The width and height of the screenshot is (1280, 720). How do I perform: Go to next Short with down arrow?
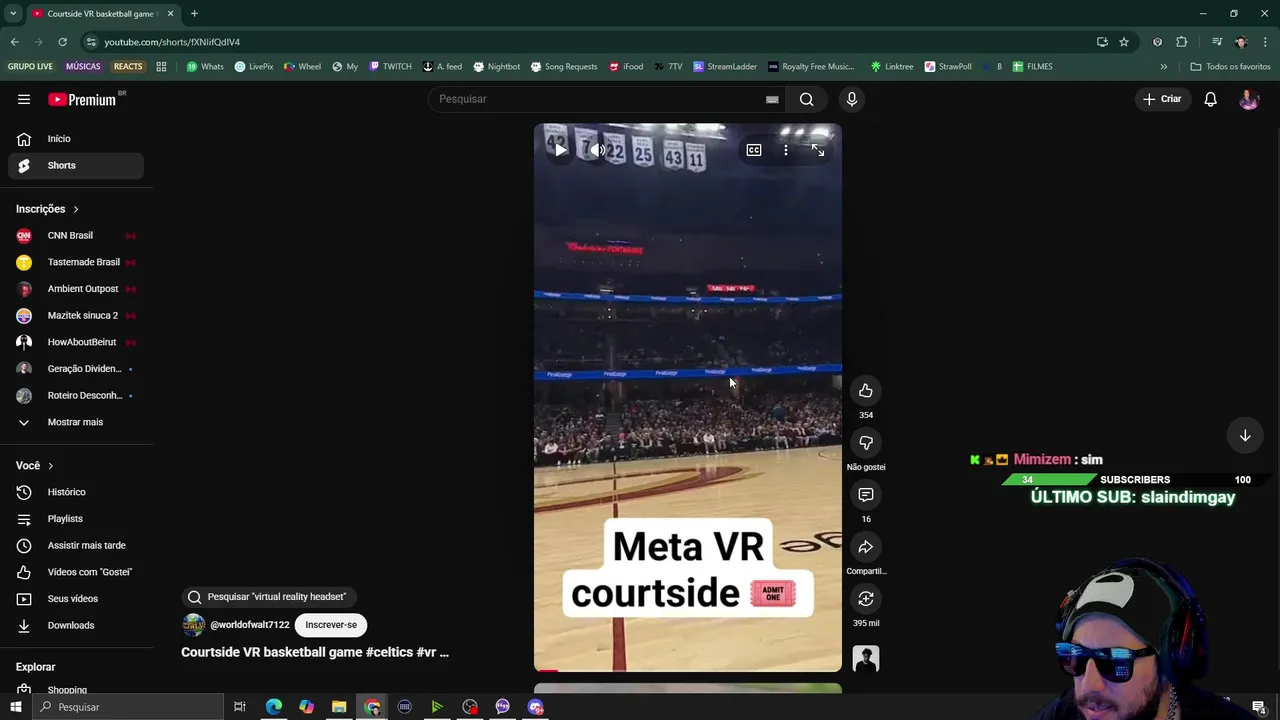[1245, 436]
